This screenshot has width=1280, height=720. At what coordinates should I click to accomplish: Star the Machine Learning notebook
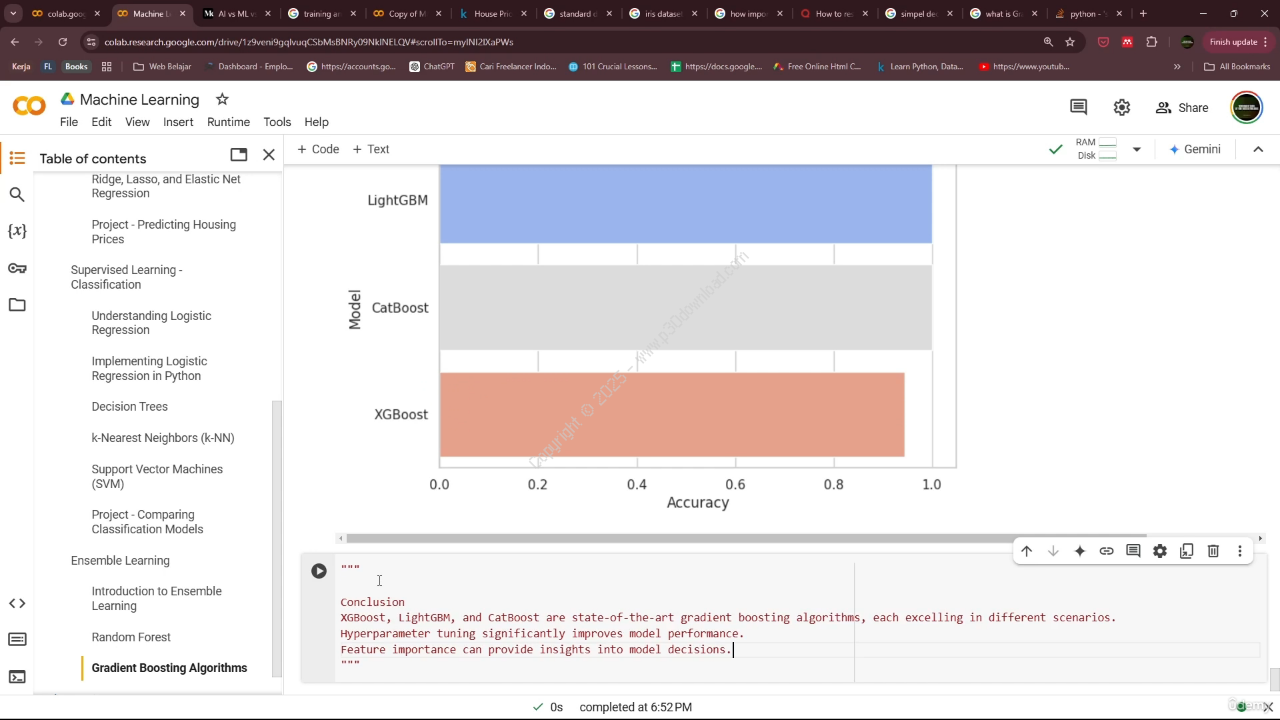[x=222, y=99]
